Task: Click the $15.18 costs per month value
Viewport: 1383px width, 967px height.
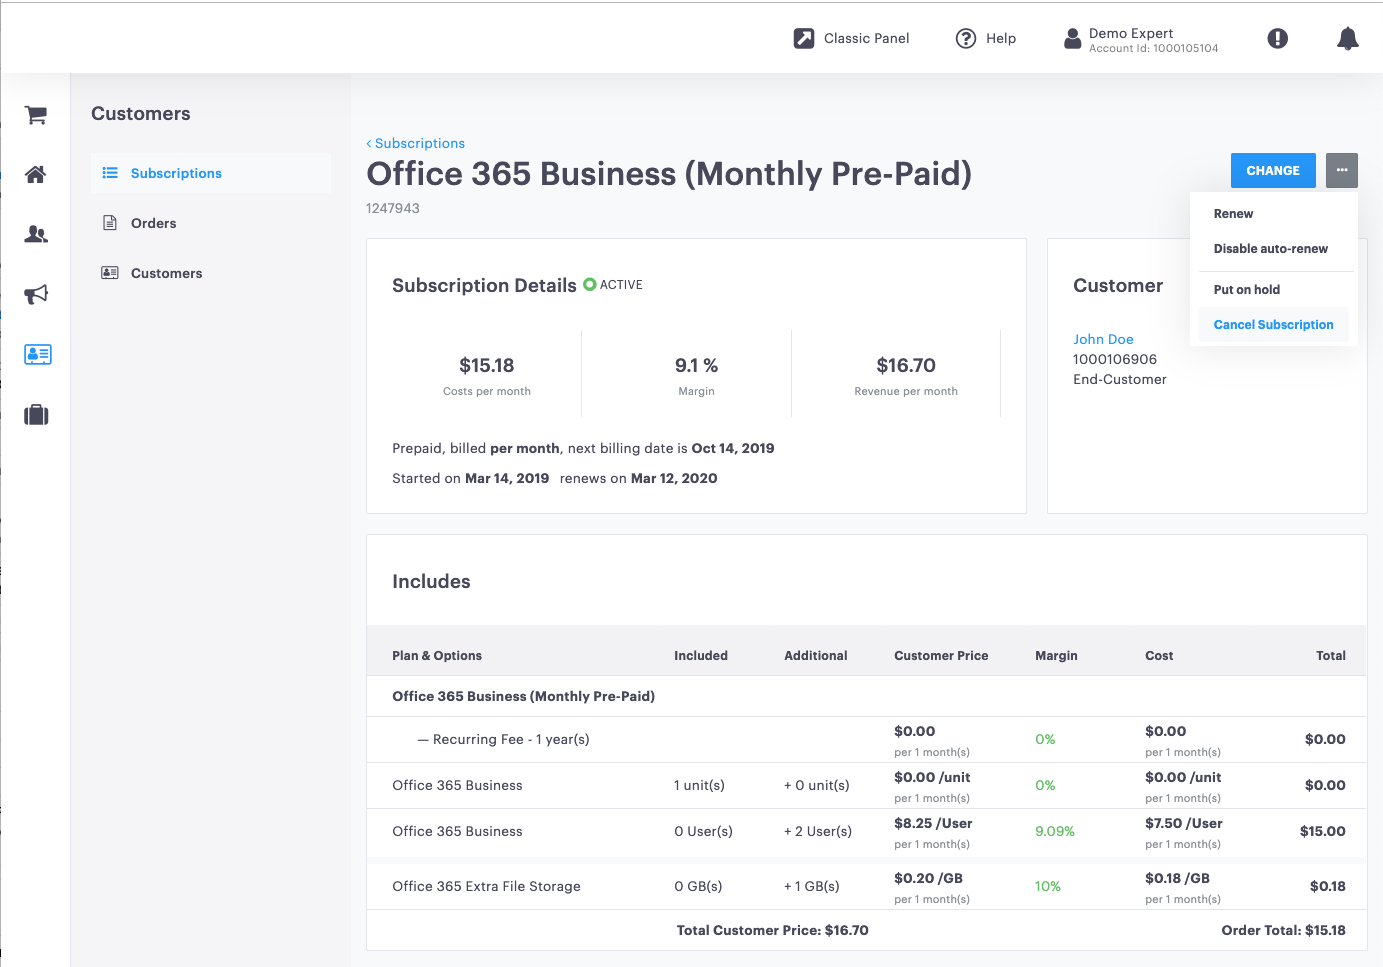Action: [x=487, y=365]
